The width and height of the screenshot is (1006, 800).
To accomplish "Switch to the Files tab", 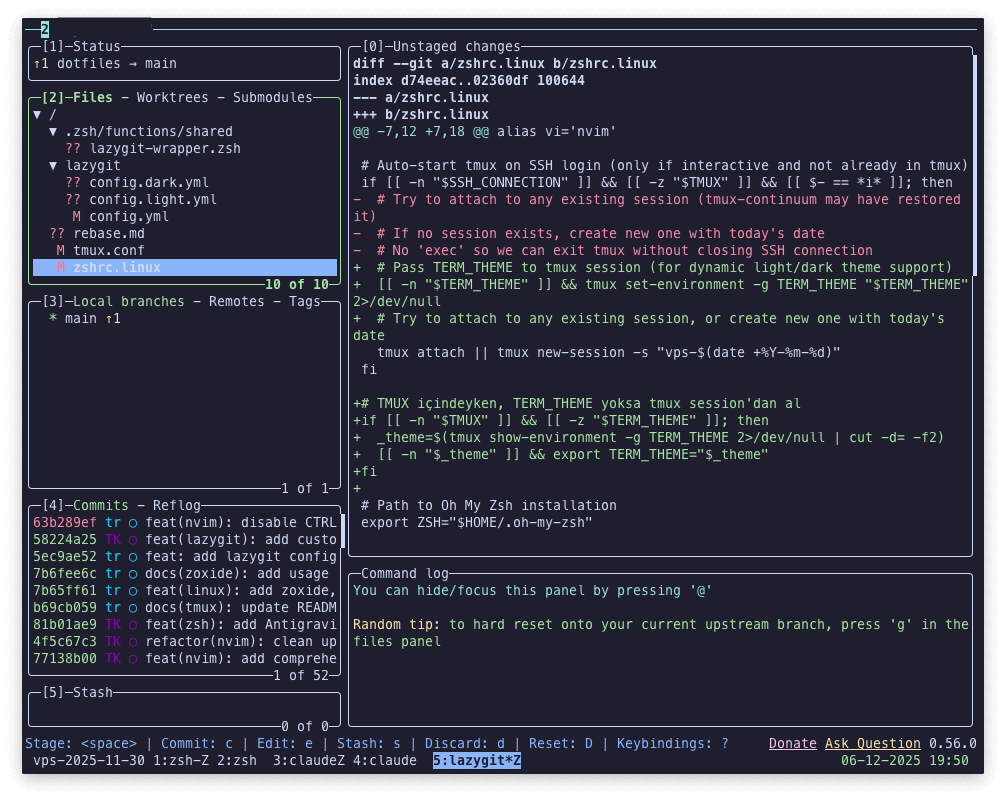I will (92, 98).
